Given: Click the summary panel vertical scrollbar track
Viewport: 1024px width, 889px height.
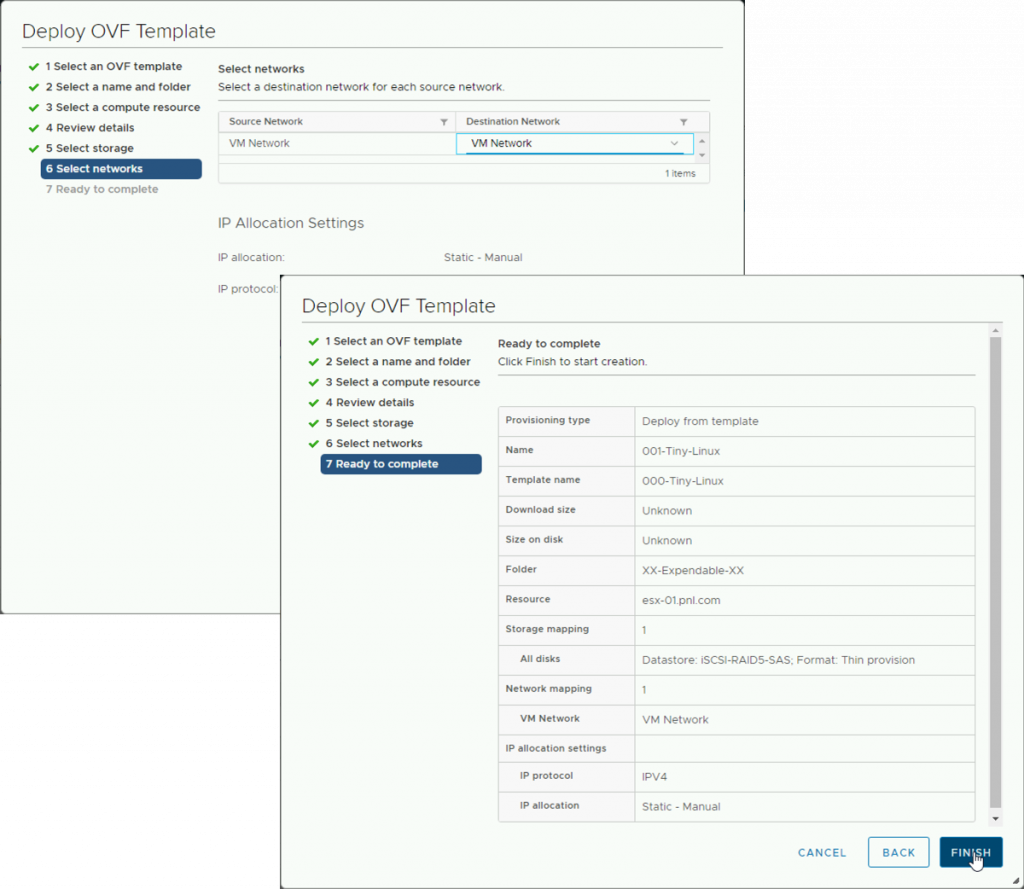Looking at the screenshot, I should click(994, 570).
